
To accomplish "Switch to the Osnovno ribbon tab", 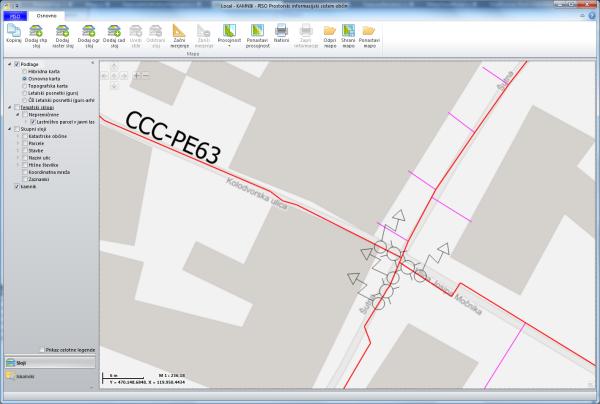I will pyautogui.click(x=47, y=17).
